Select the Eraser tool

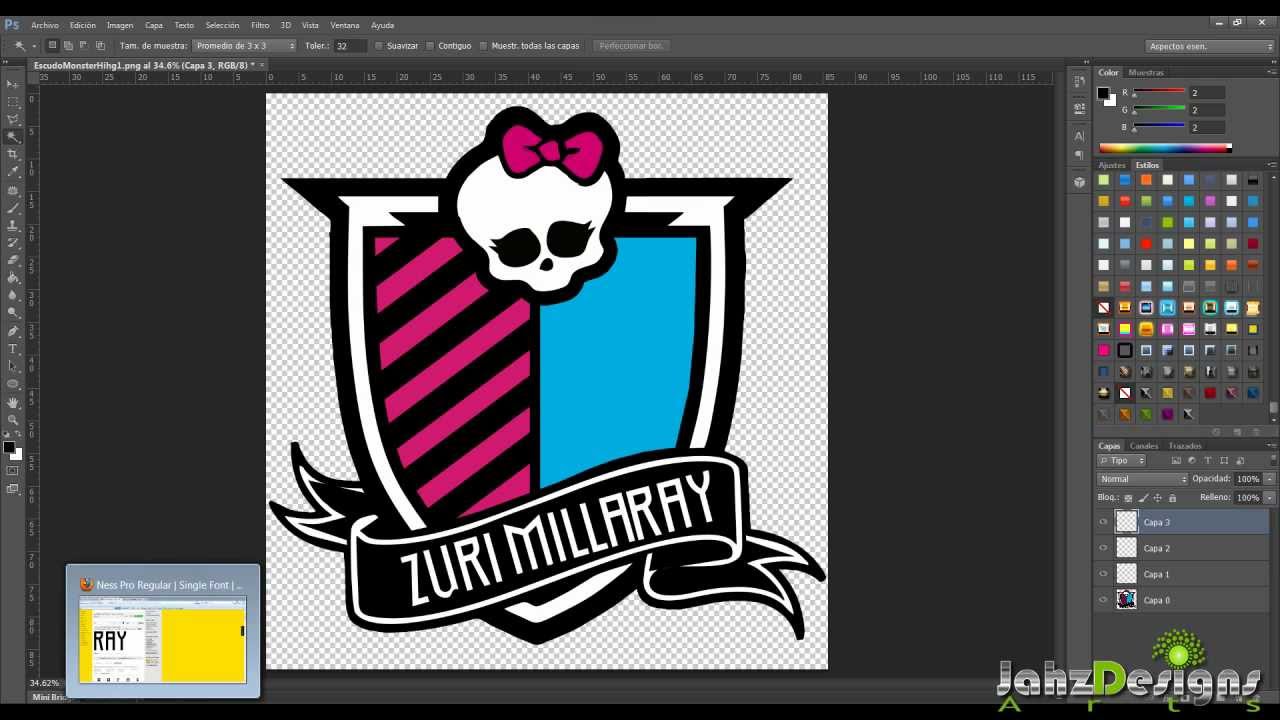pos(13,260)
